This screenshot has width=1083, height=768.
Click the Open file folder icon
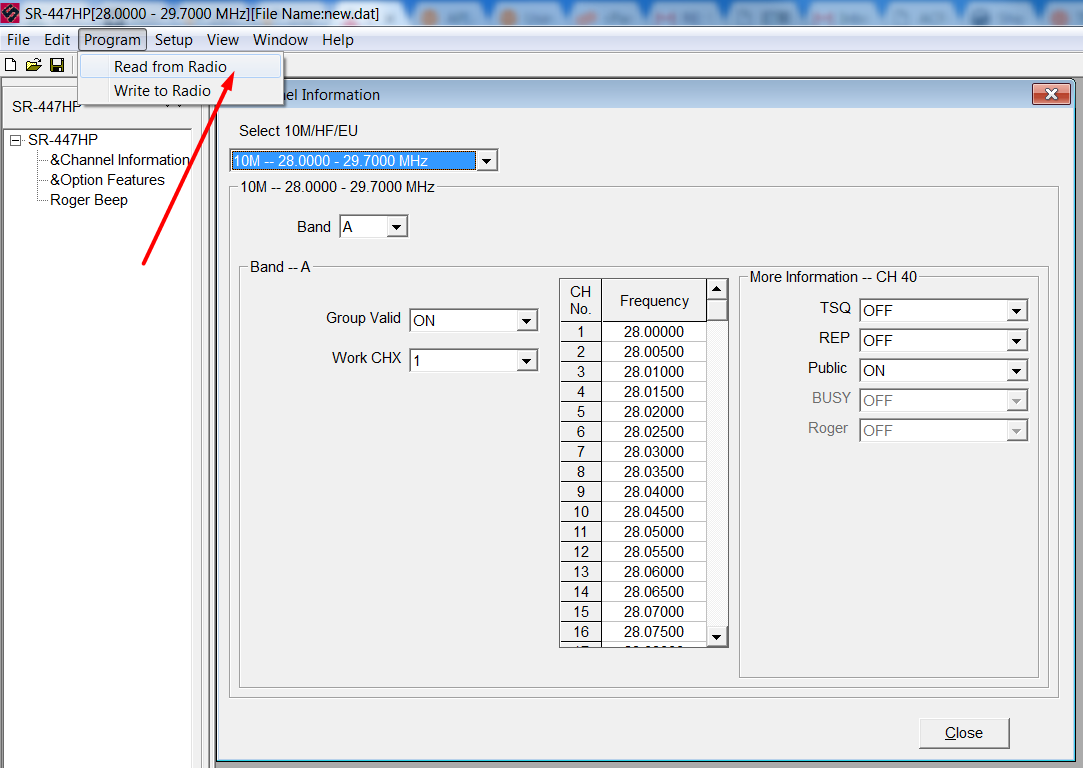tap(33, 65)
